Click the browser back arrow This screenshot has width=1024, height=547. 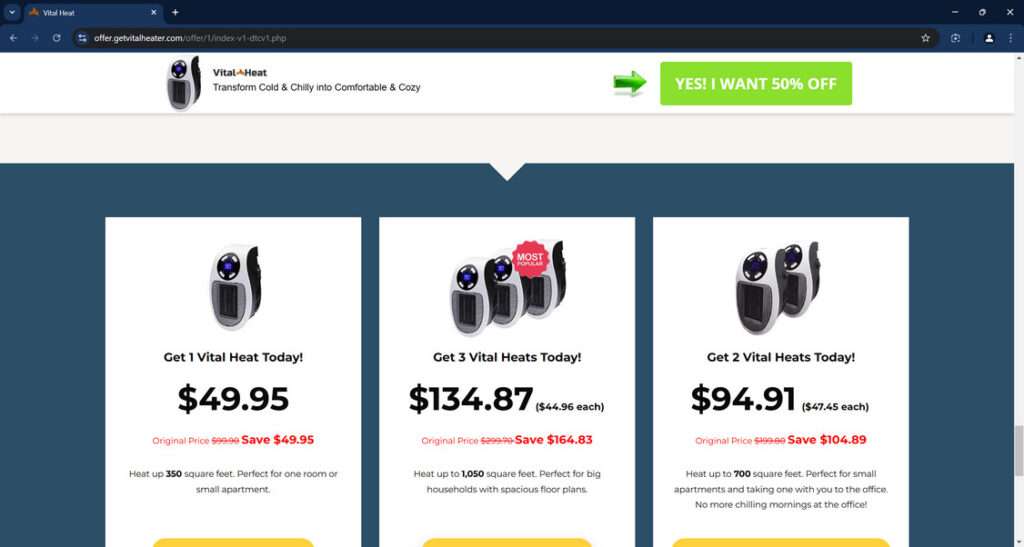14,38
